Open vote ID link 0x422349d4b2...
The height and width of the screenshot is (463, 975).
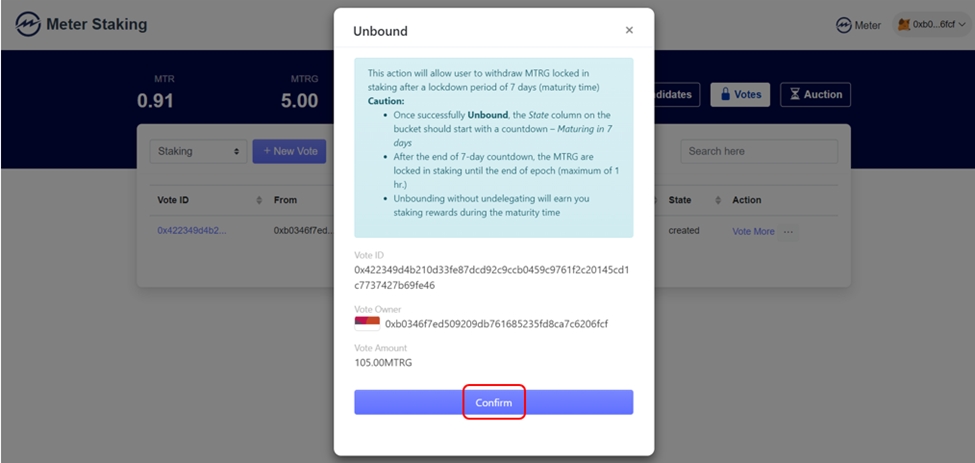point(191,231)
